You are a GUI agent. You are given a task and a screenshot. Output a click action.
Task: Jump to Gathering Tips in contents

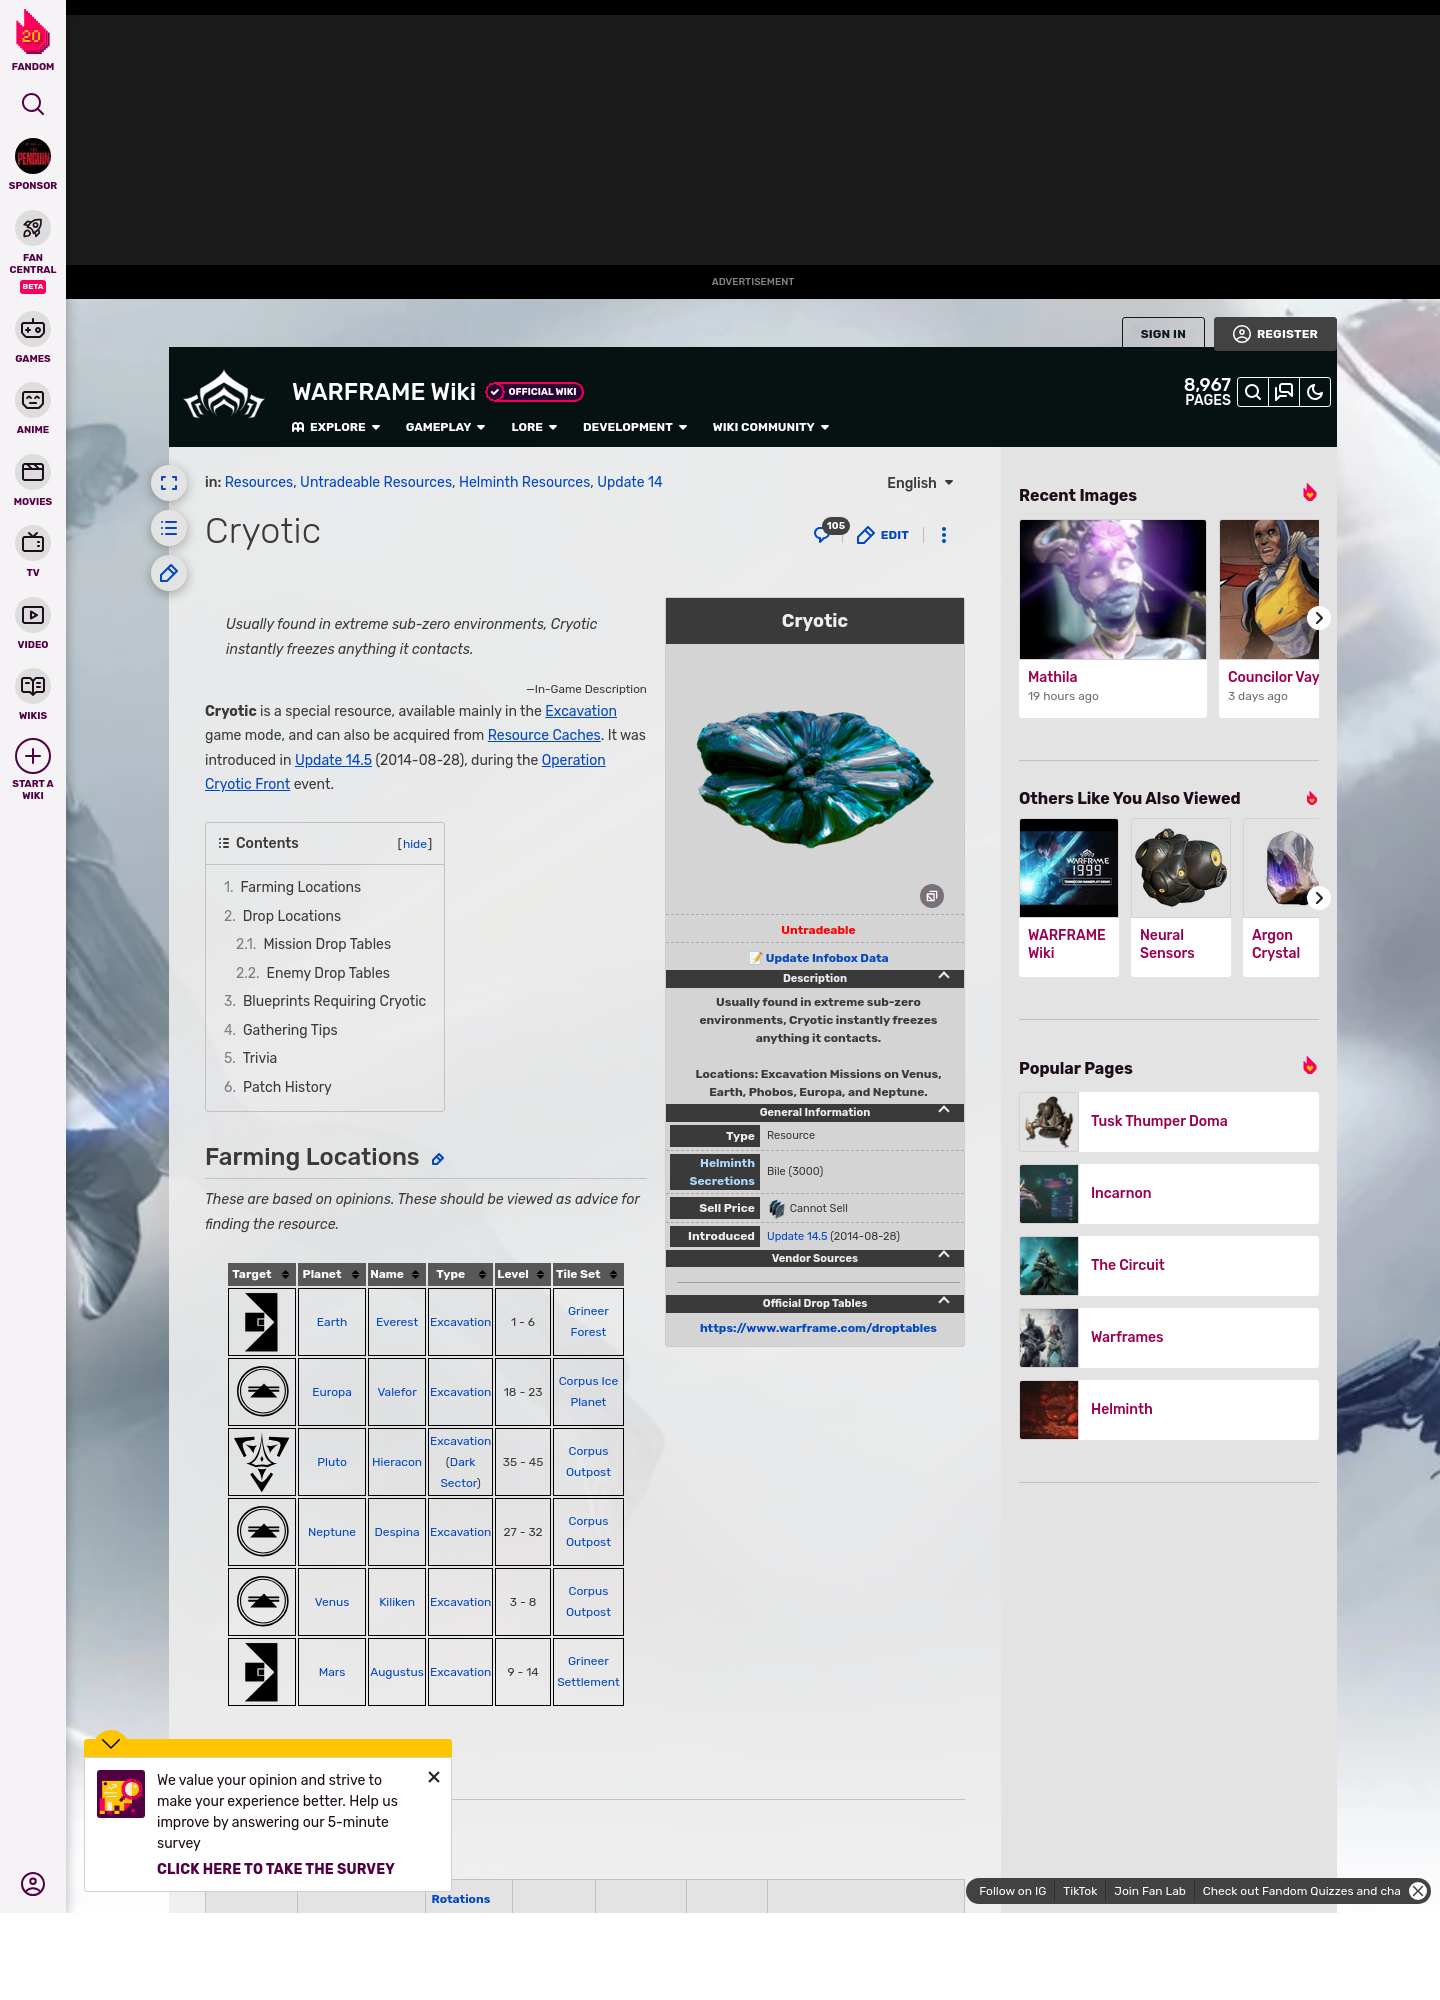click(289, 1030)
